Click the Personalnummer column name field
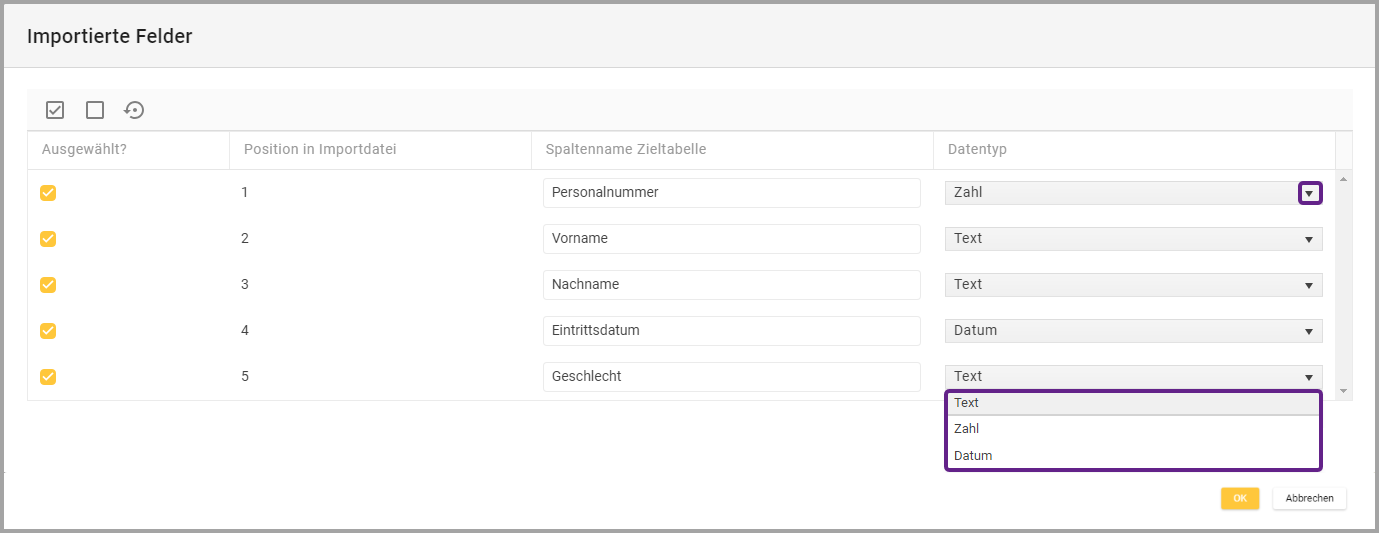The height and width of the screenshot is (533, 1379). 731,193
